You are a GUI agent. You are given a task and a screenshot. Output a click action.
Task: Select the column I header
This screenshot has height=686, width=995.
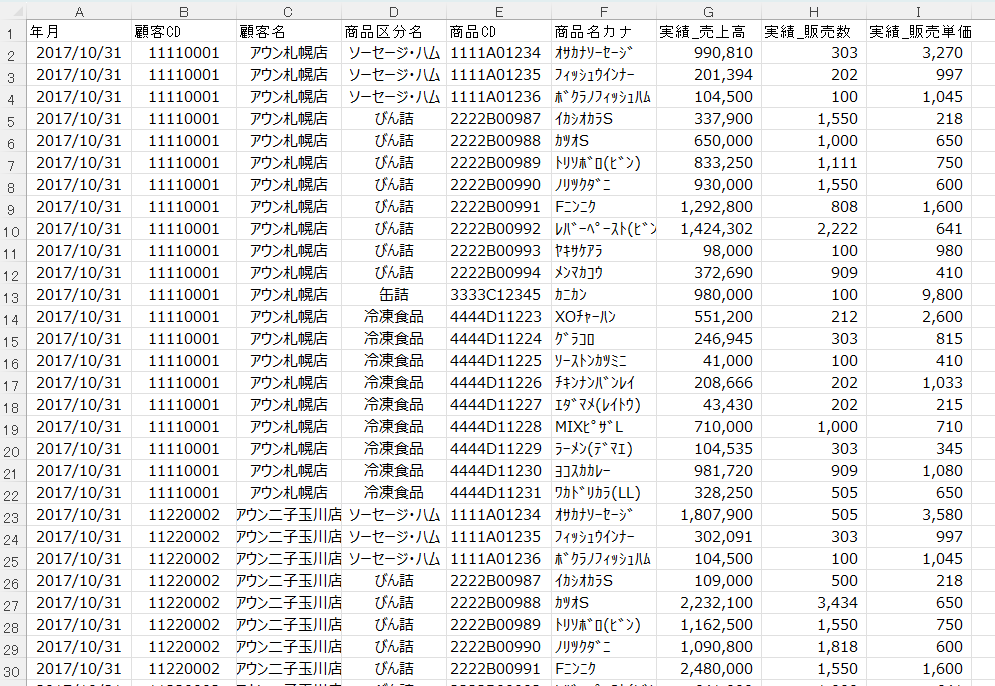click(x=918, y=11)
